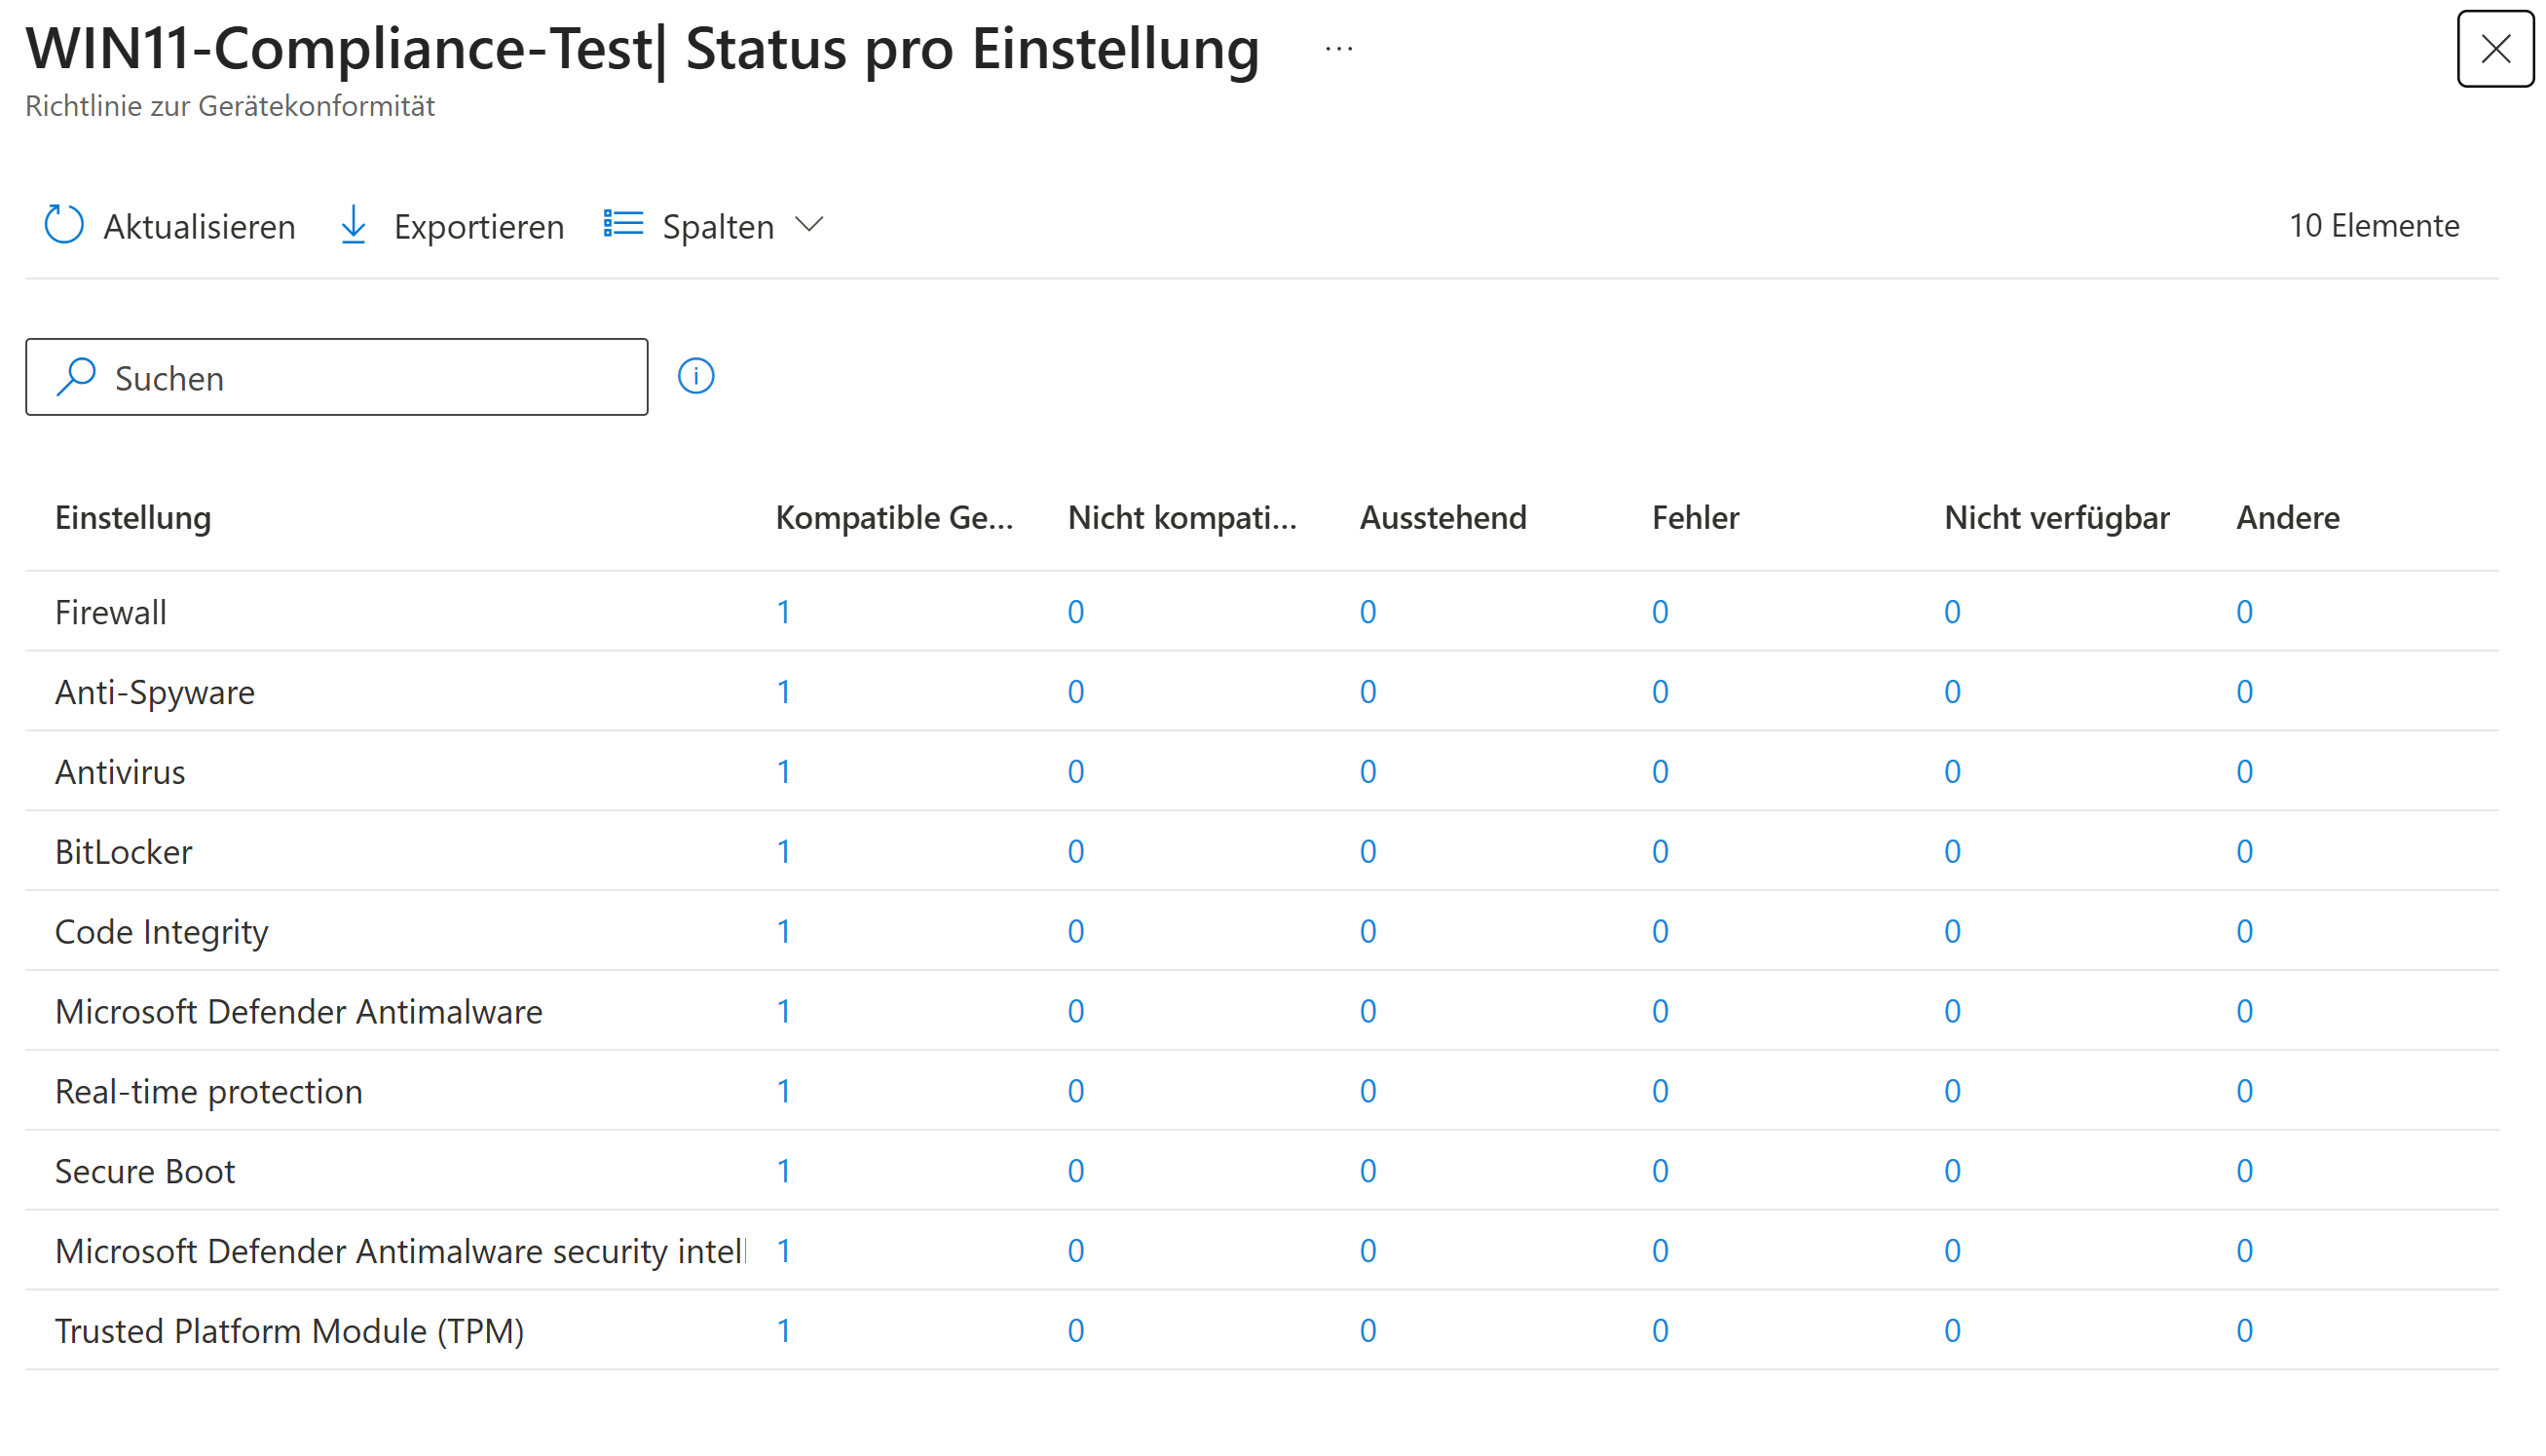Click the Exportieren download icon
The width and height of the screenshot is (2546, 1456).
pyautogui.click(x=353, y=225)
